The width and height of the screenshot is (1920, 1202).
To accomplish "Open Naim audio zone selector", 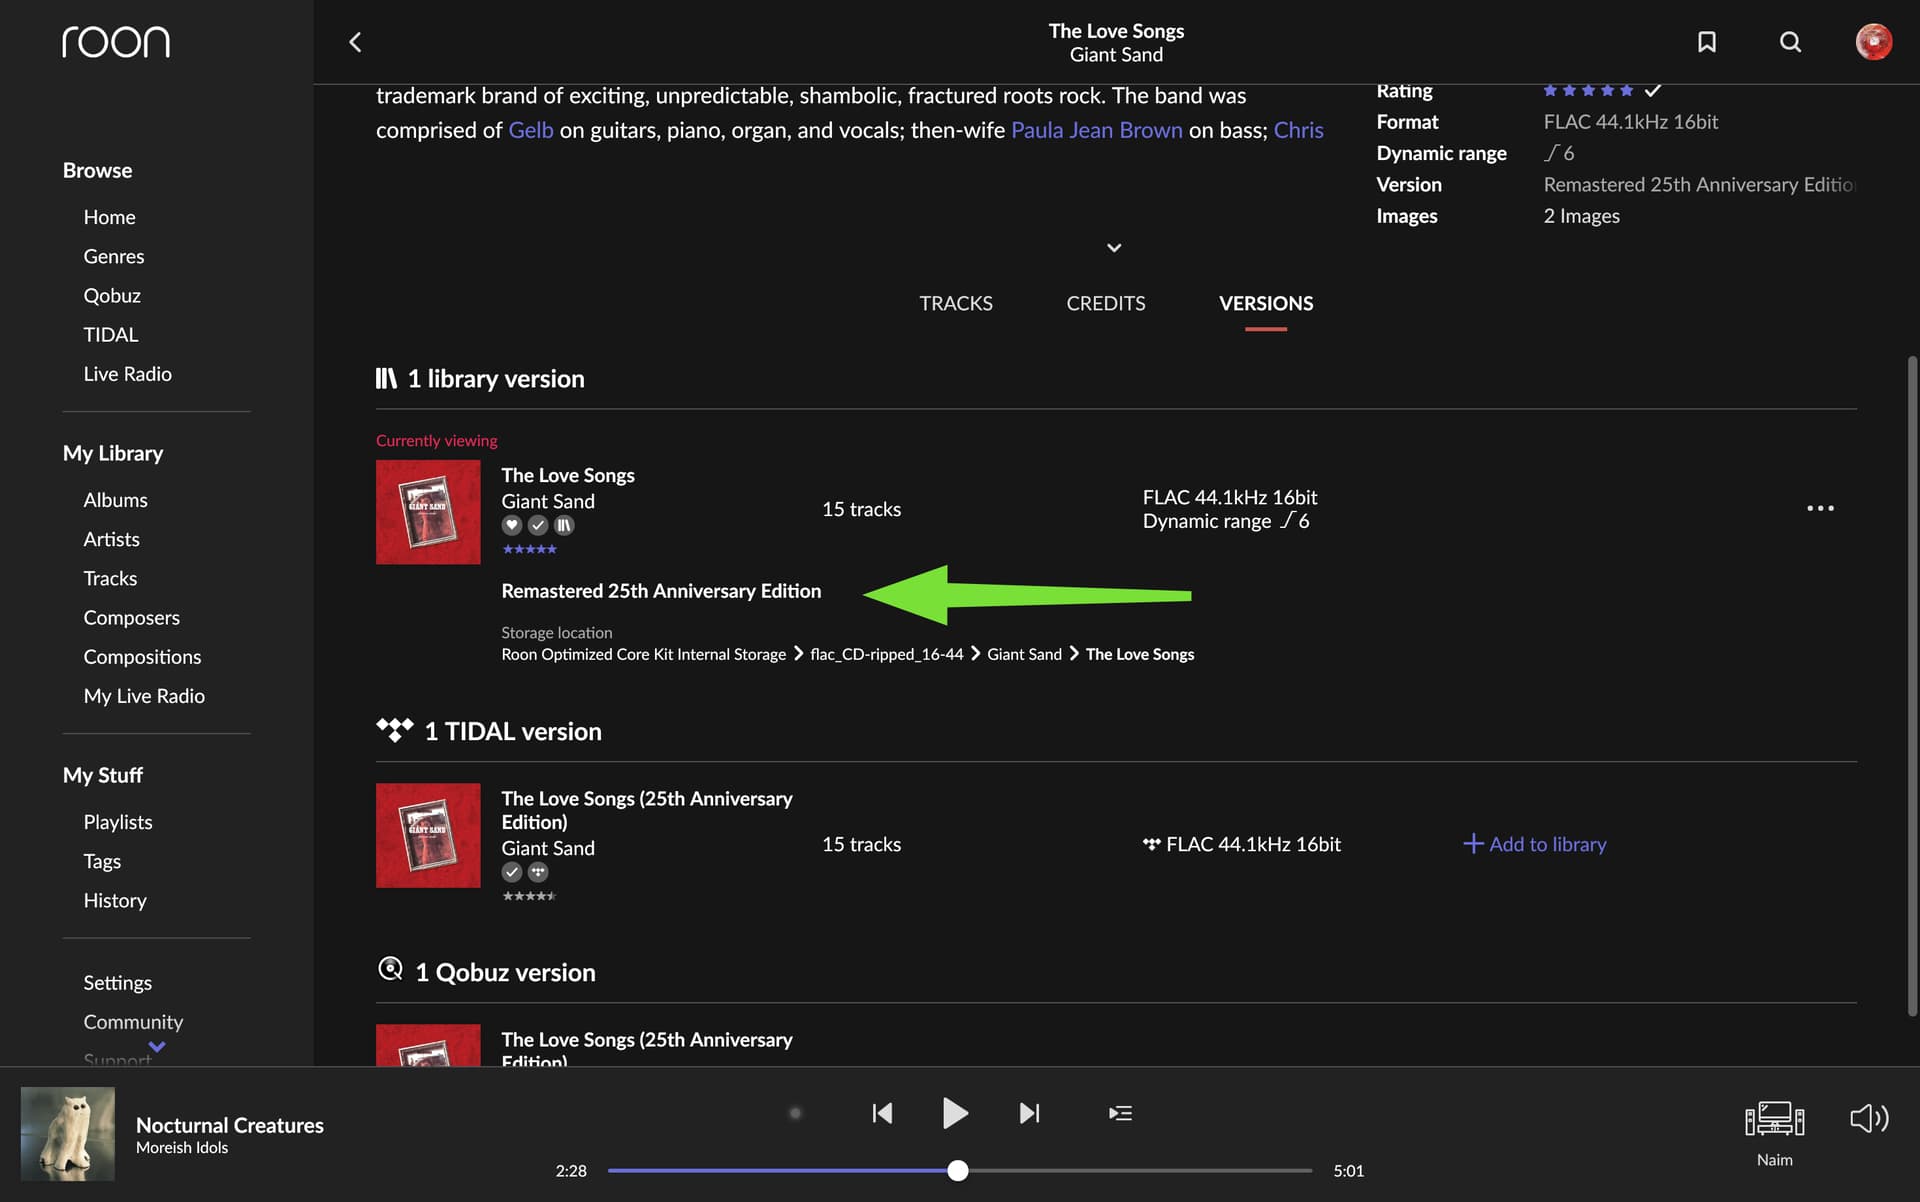I will (1774, 1120).
